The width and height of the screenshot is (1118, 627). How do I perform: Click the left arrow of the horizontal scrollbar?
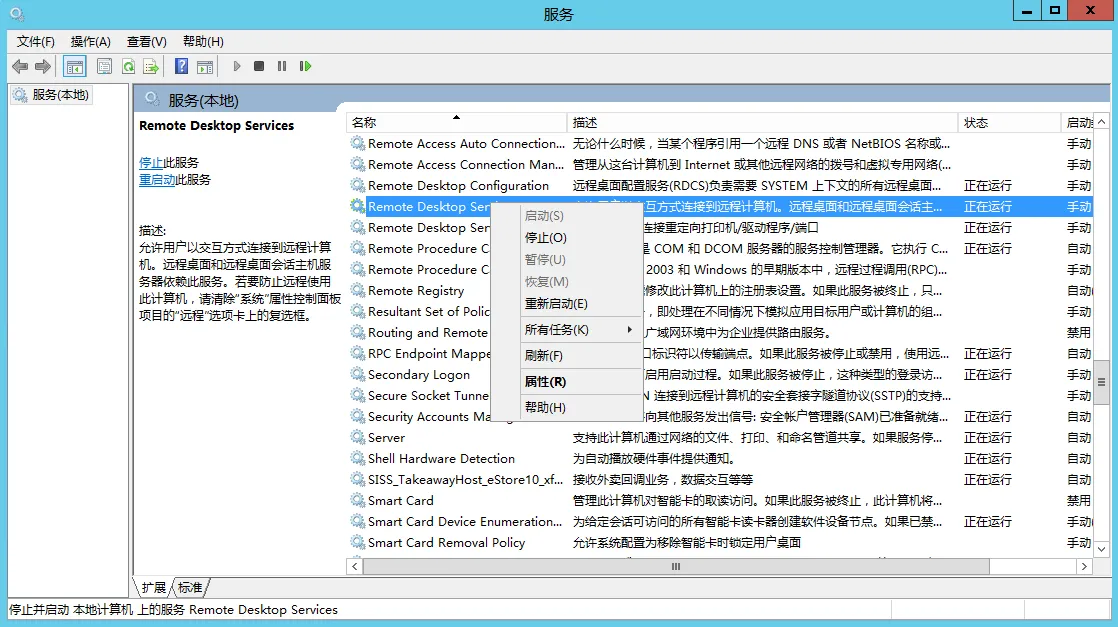[355, 566]
